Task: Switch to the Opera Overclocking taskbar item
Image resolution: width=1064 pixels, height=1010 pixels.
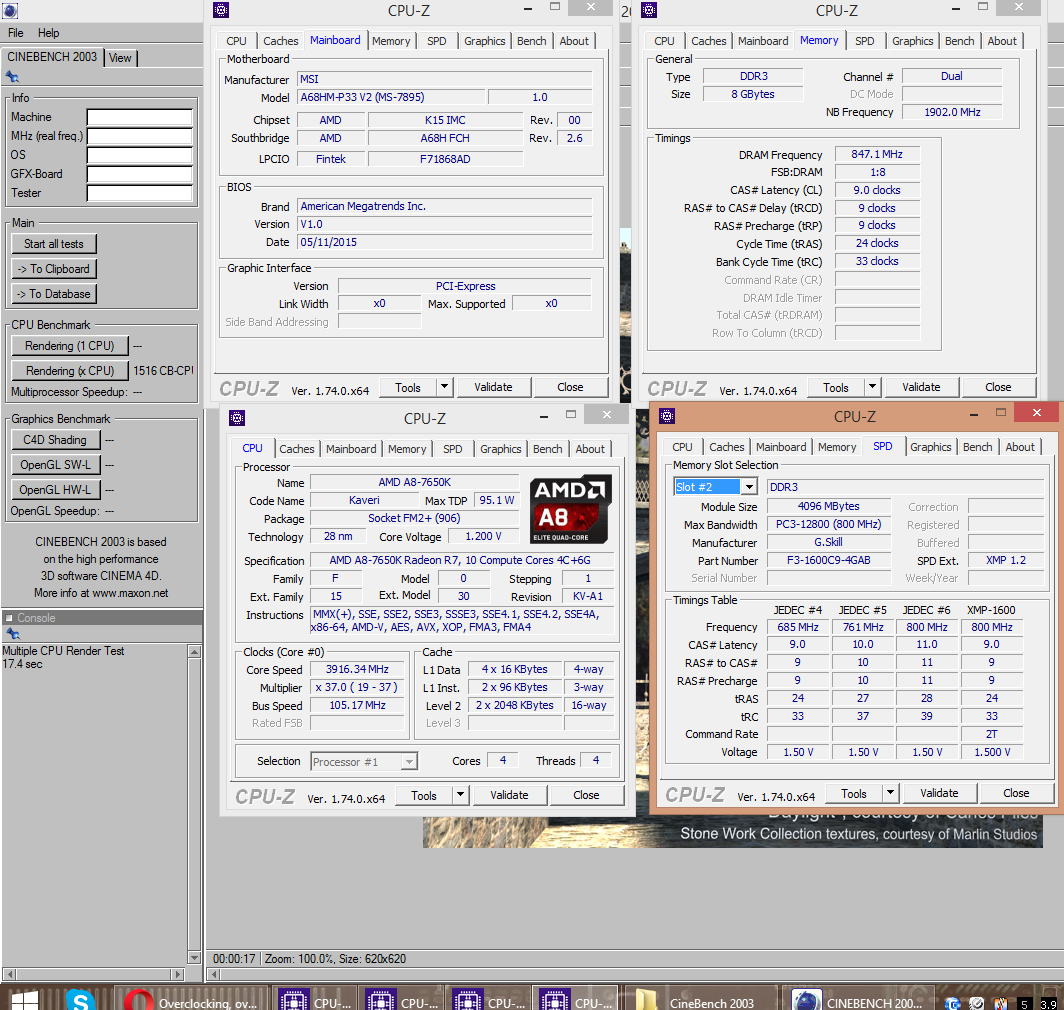Action: point(191,1000)
